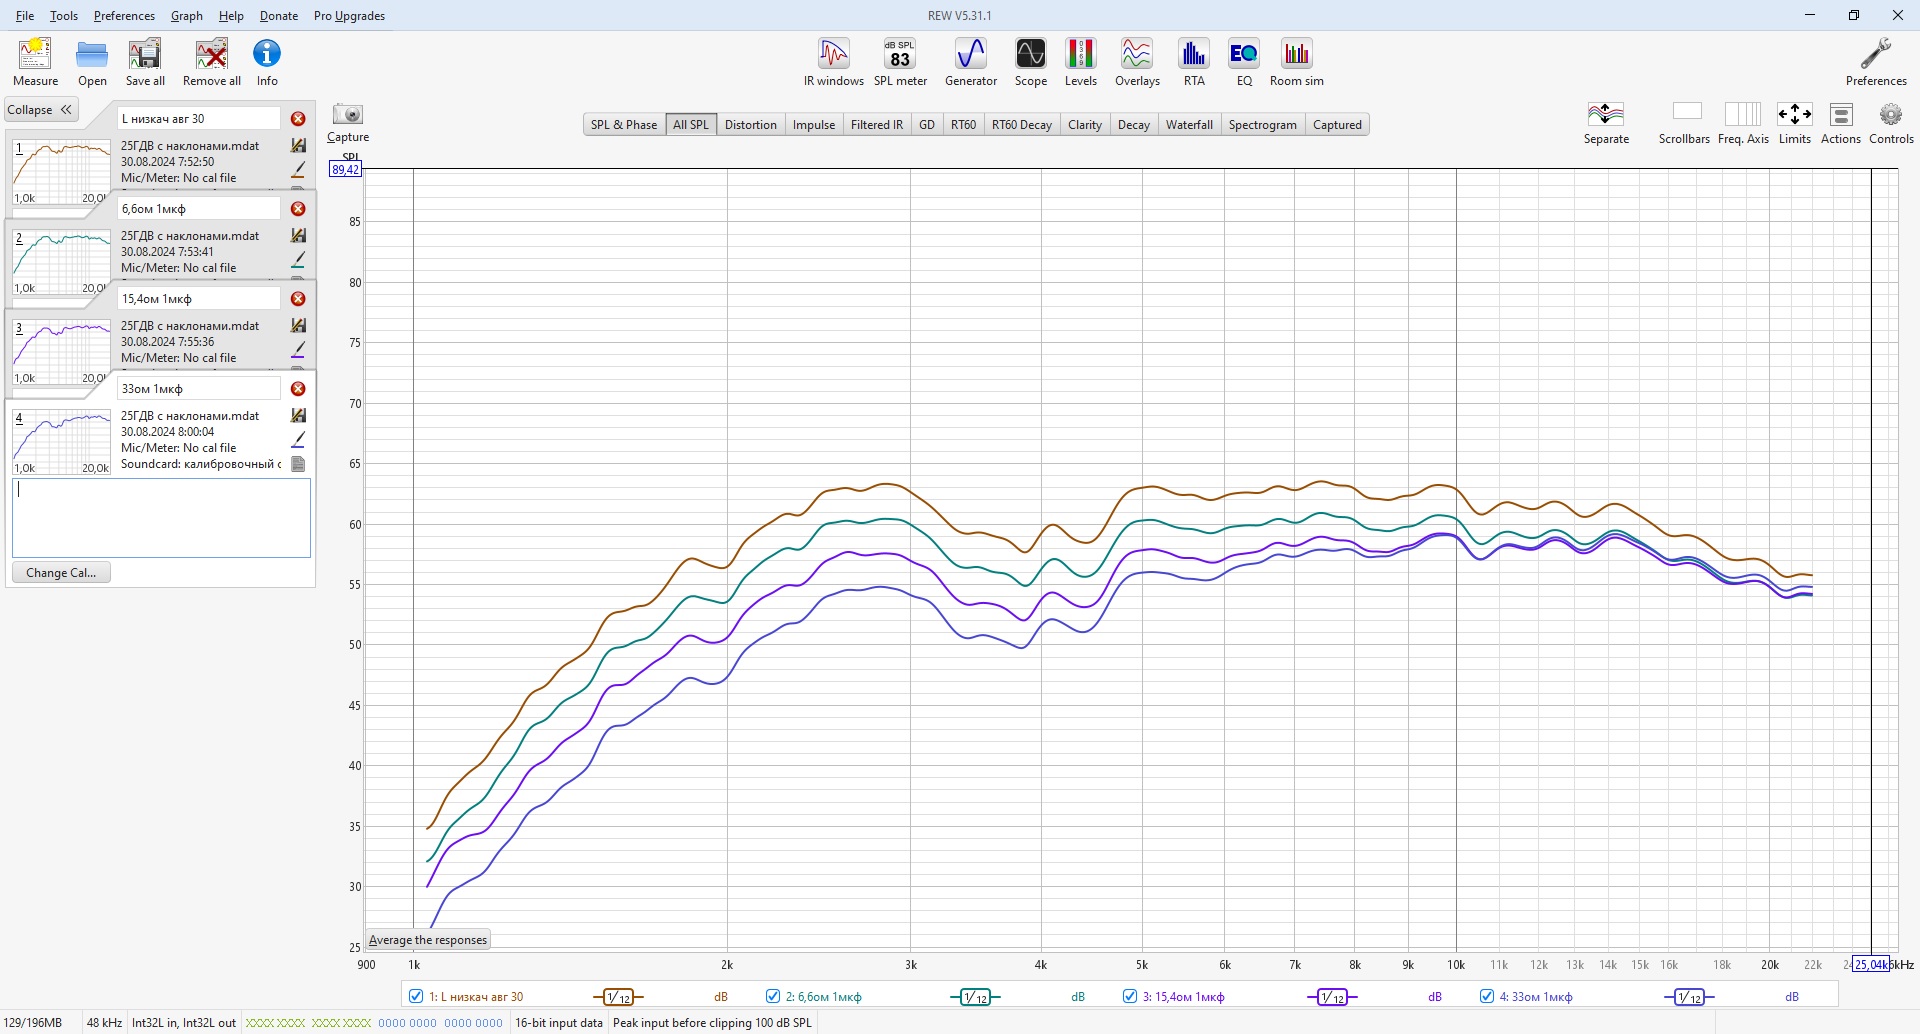Uncheck trace "1: L низкач авг 30" in legend
This screenshot has width=1920, height=1034.
pos(416,996)
